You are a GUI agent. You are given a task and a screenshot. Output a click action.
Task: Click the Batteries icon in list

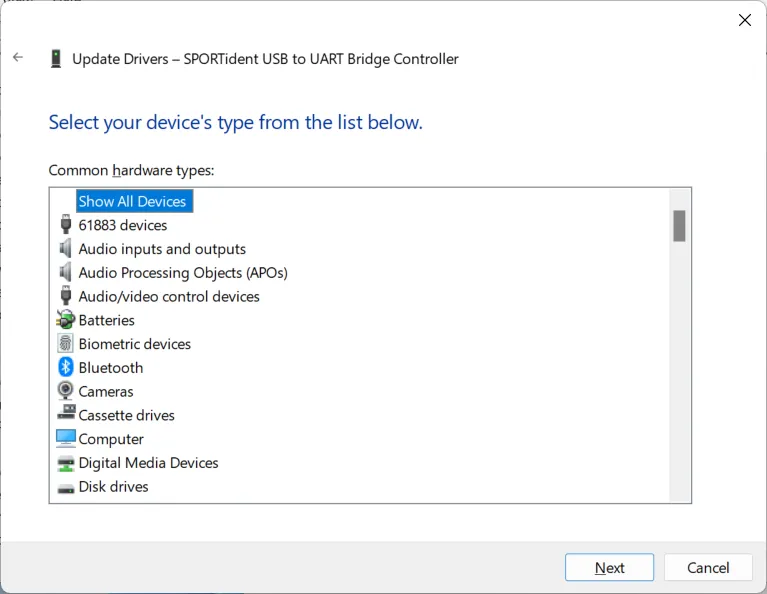(66, 320)
